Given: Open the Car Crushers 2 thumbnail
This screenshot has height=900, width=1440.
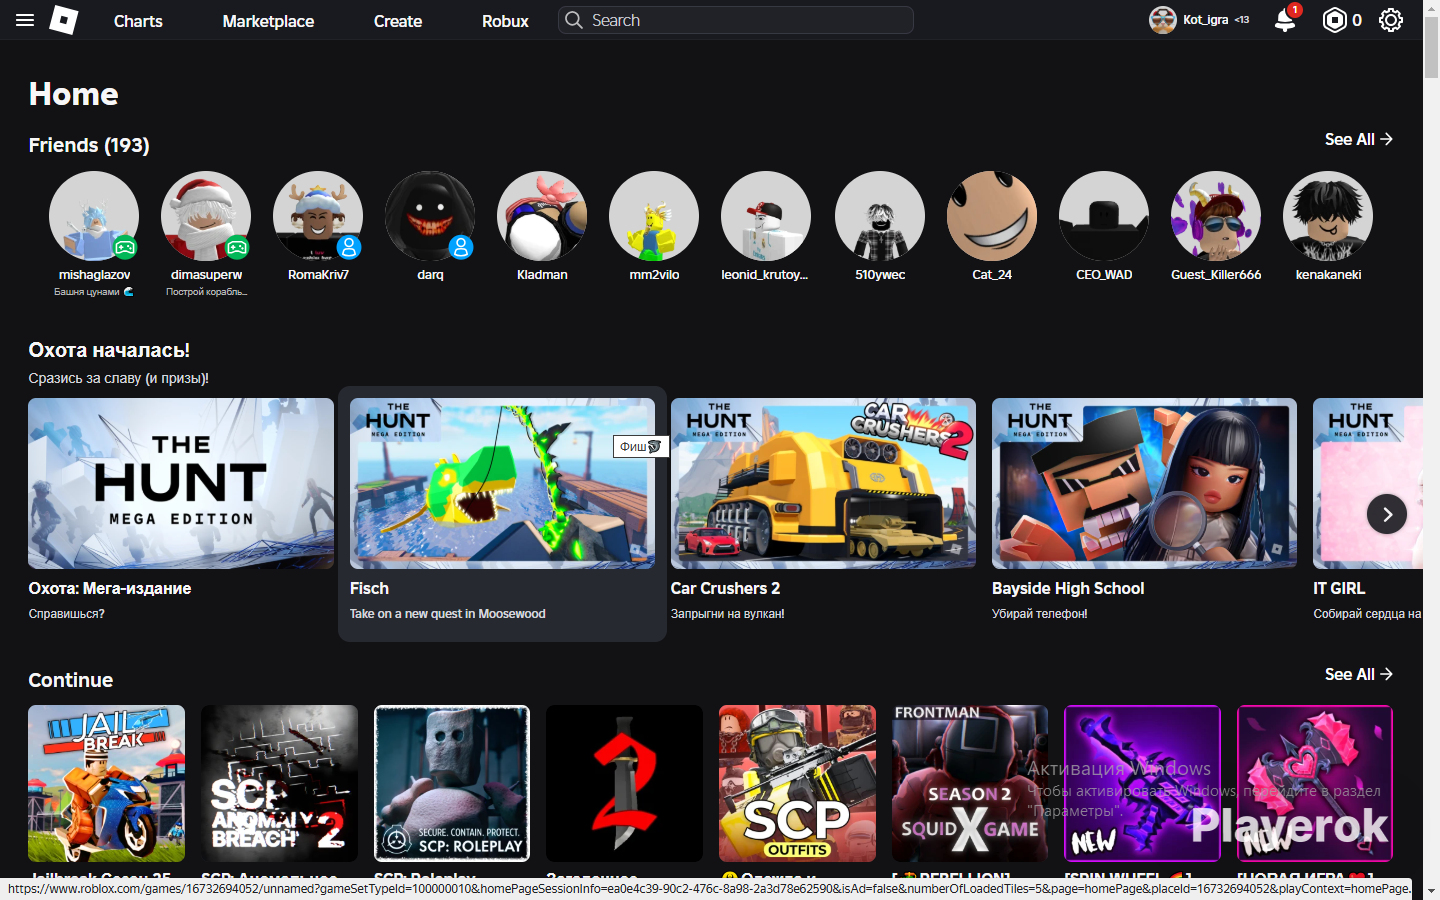Looking at the screenshot, I should coord(823,483).
